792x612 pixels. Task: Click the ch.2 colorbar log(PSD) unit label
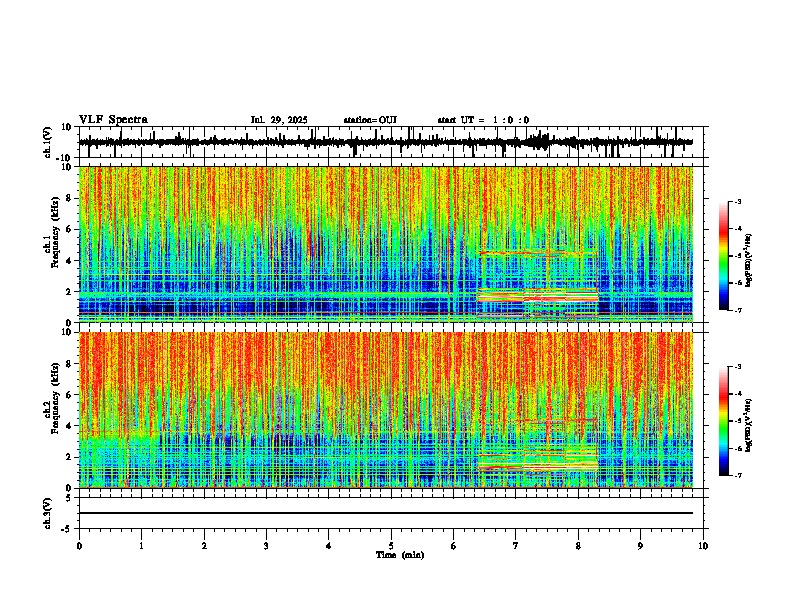749,425
